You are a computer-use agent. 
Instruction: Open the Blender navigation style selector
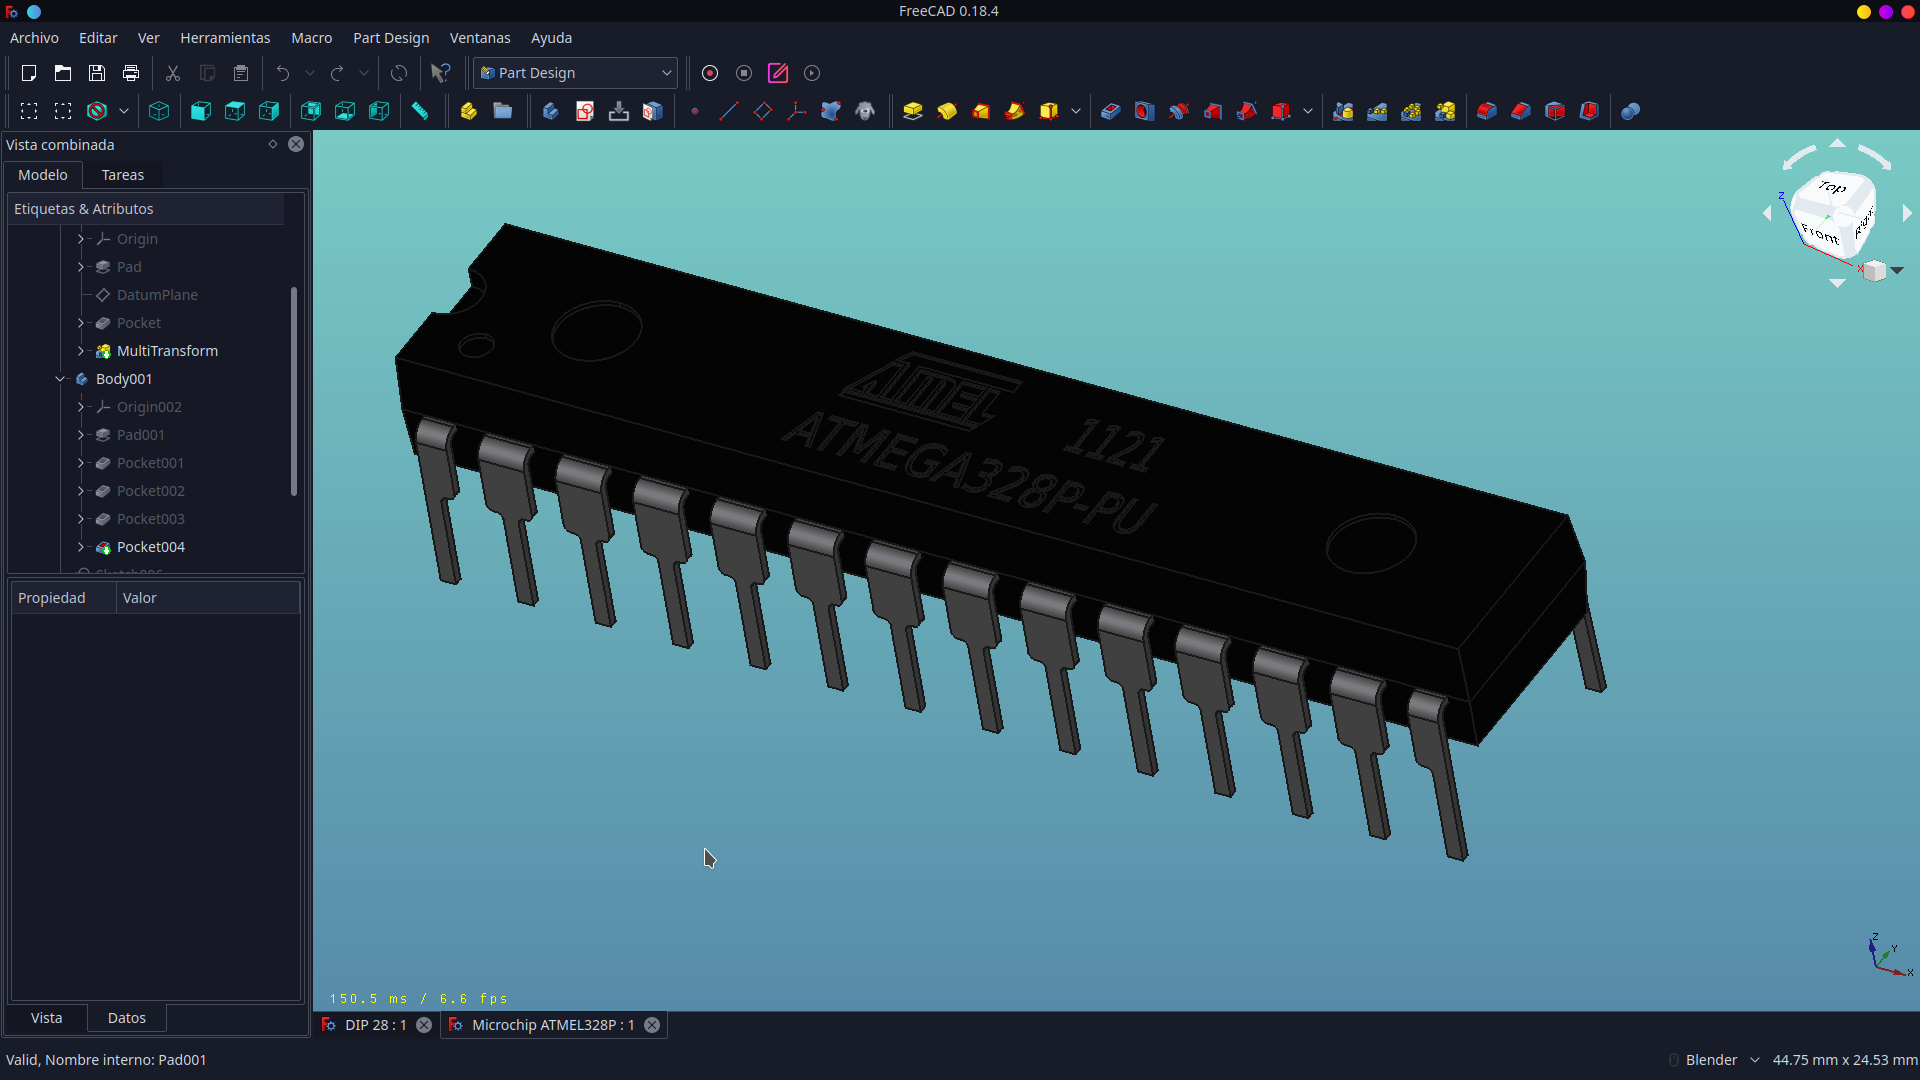click(1721, 1060)
